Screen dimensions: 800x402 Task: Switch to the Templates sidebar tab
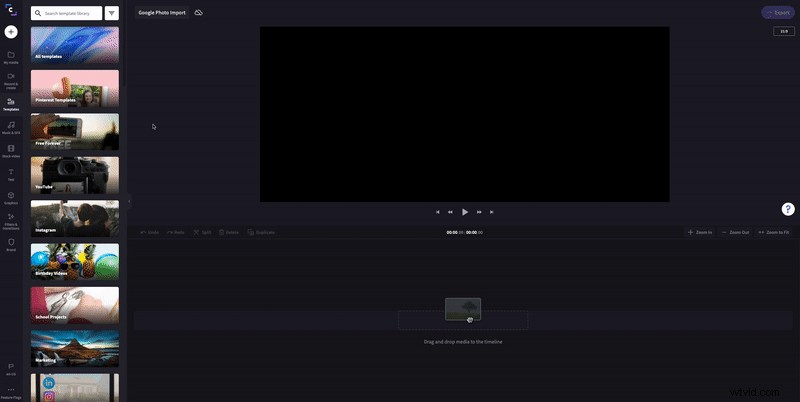tap(11, 103)
